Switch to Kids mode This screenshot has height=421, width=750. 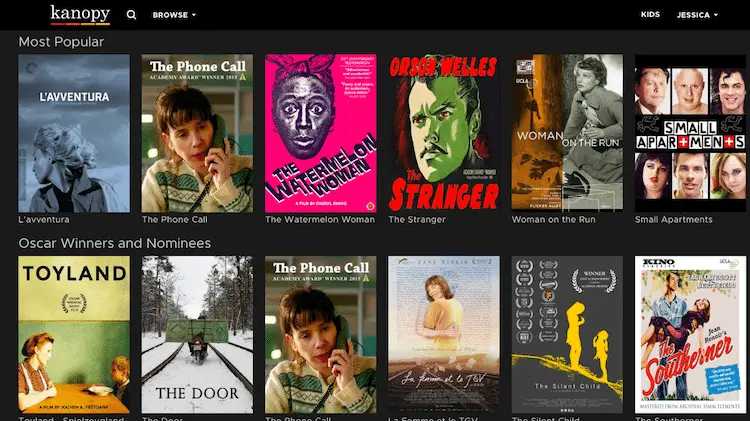[x=650, y=15]
